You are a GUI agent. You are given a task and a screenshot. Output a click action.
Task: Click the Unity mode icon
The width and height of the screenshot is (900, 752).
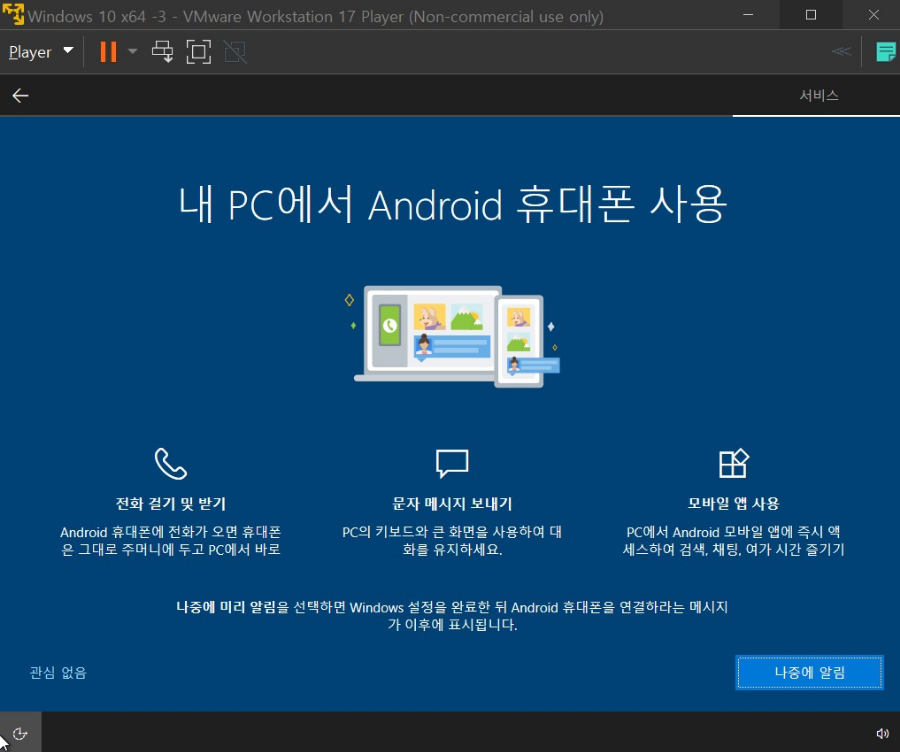[x=235, y=52]
